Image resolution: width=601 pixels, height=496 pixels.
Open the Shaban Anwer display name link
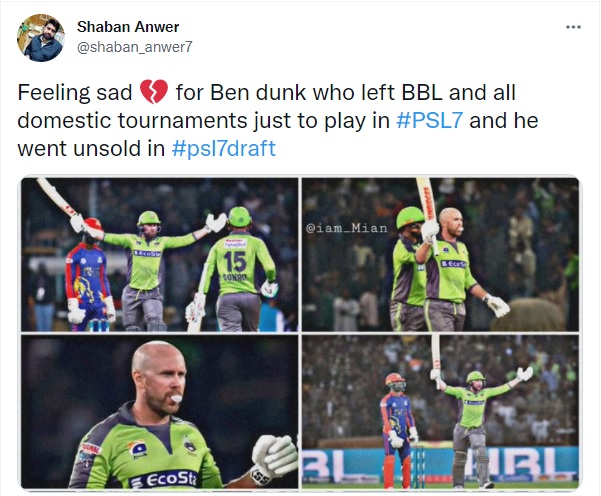[128, 27]
